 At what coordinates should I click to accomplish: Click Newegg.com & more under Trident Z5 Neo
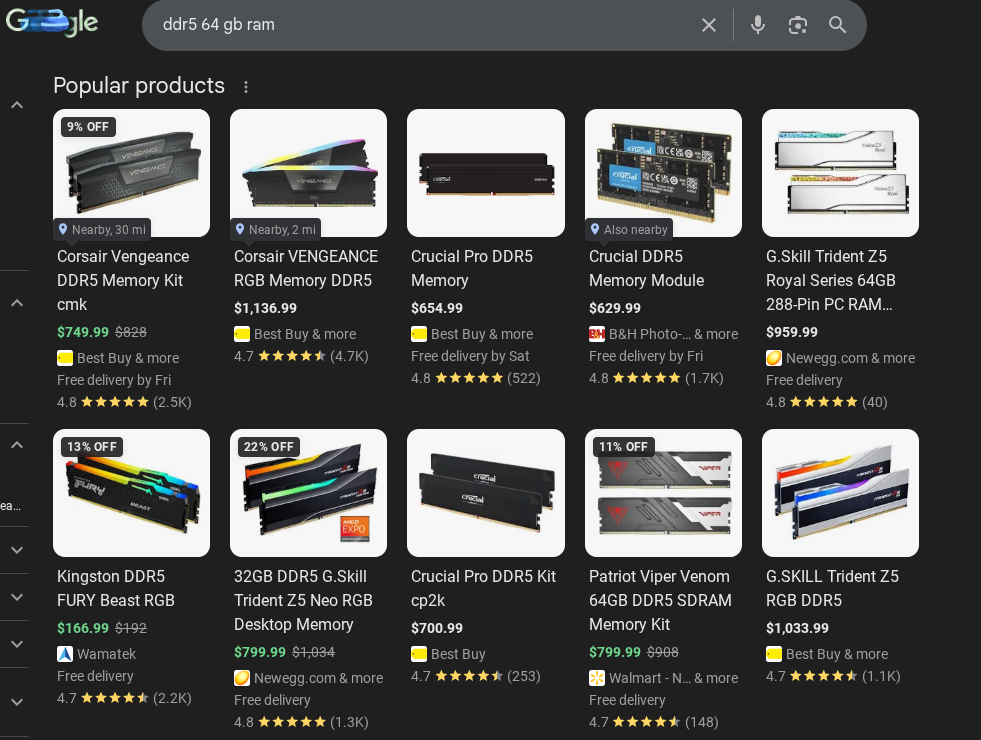click(x=308, y=678)
